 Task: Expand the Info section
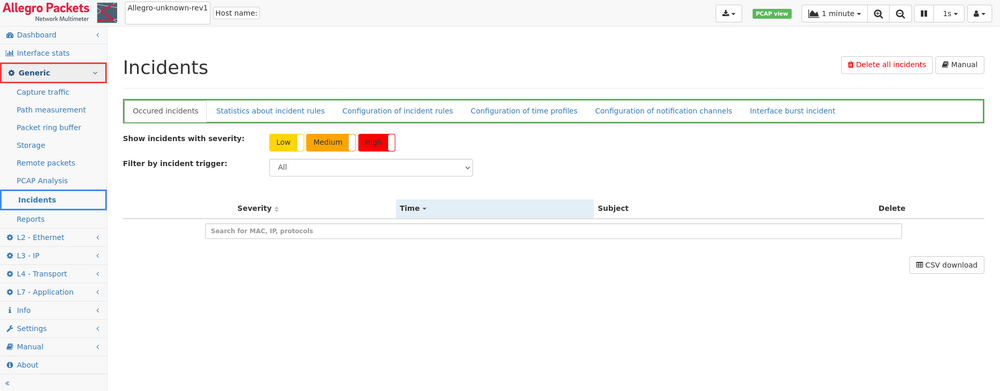53,310
